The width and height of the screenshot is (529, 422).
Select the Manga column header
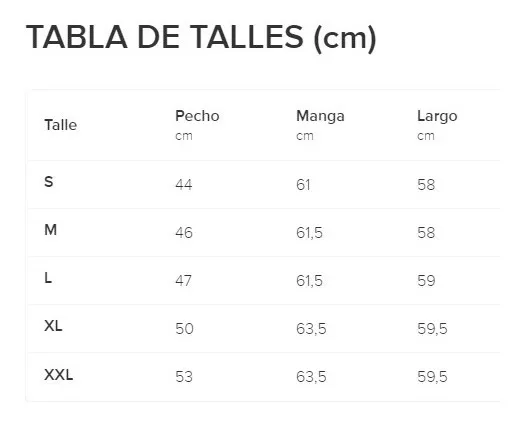[320, 116]
